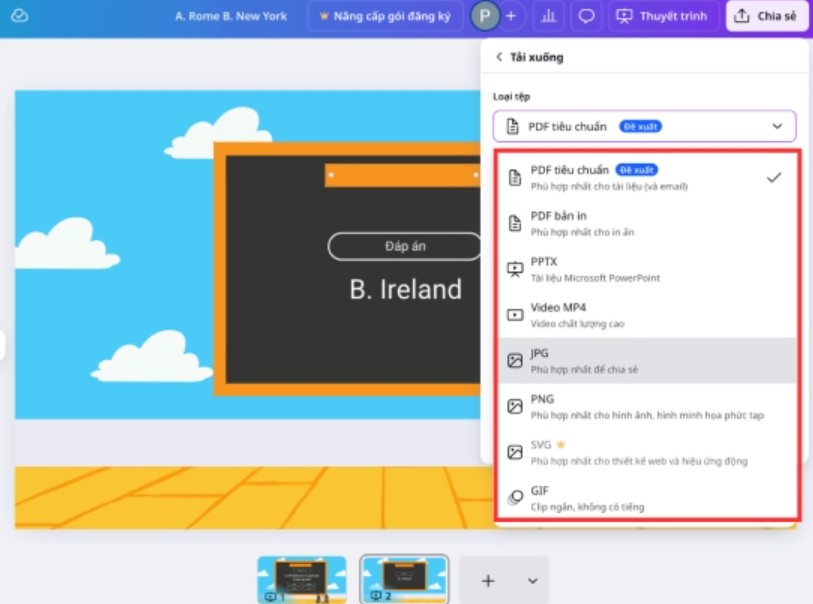Select the GIF file type option
Image resolution: width=813 pixels, height=604 pixels.
pos(645,498)
